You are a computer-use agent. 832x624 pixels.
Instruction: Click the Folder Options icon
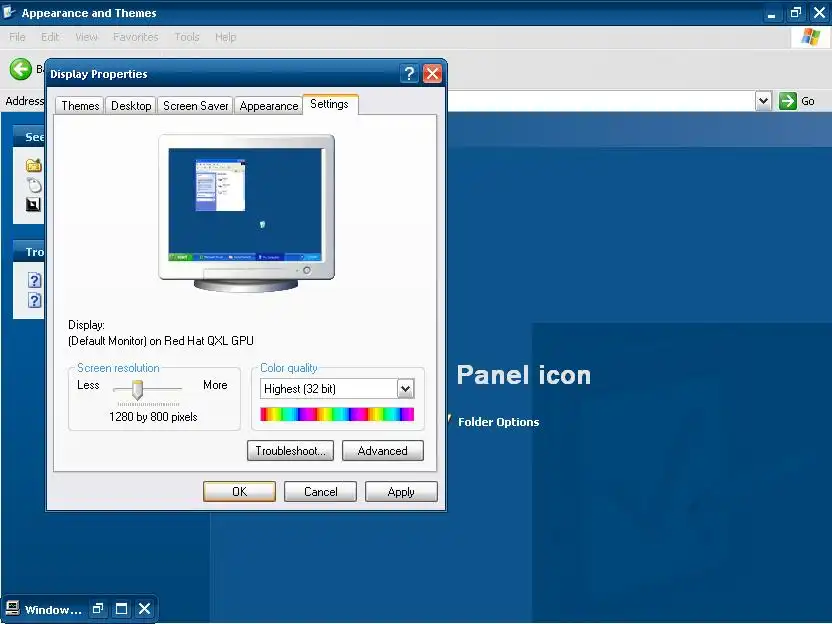point(449,420)
